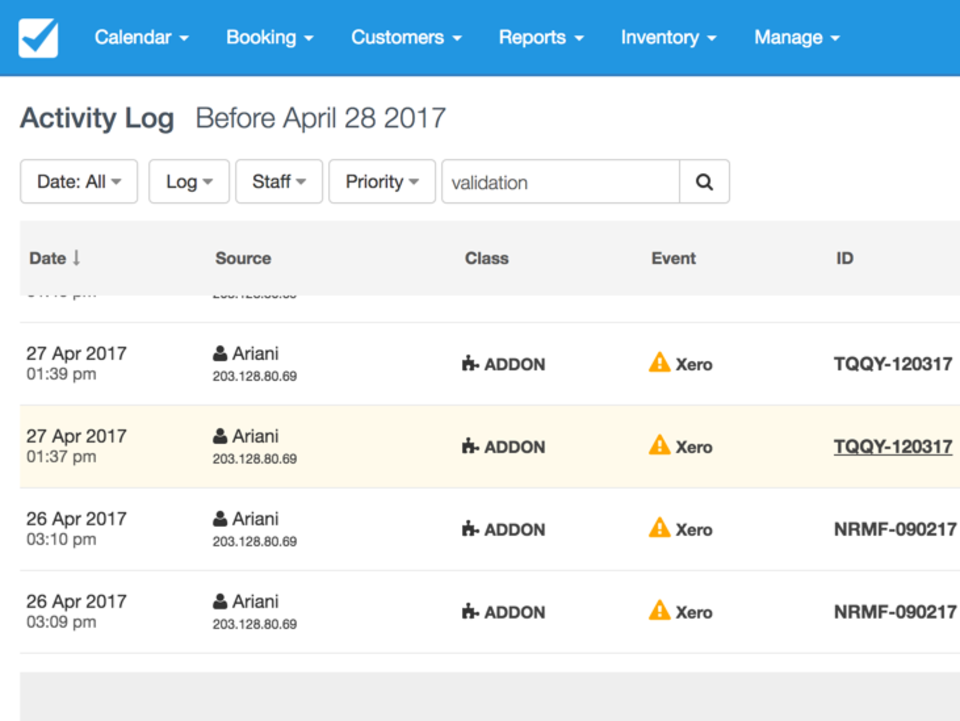Click the warning icon in 03:09 pm row
Image resolution: width=960 pixels, height=721 pixels.
[x=659, y=610]
